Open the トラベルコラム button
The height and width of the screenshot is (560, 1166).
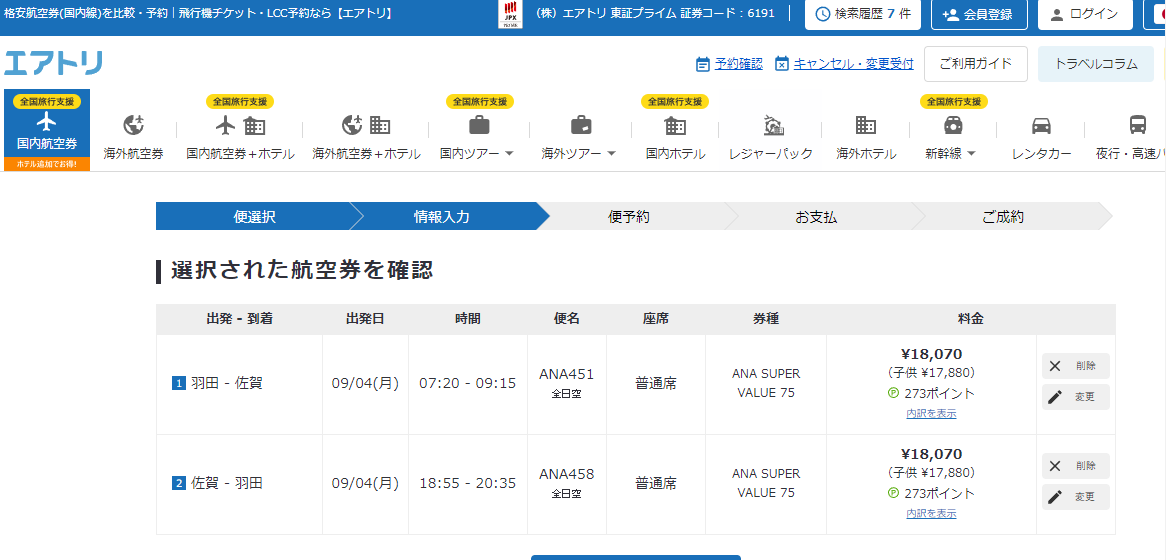pyautogui.click(x=1096, y=64)
